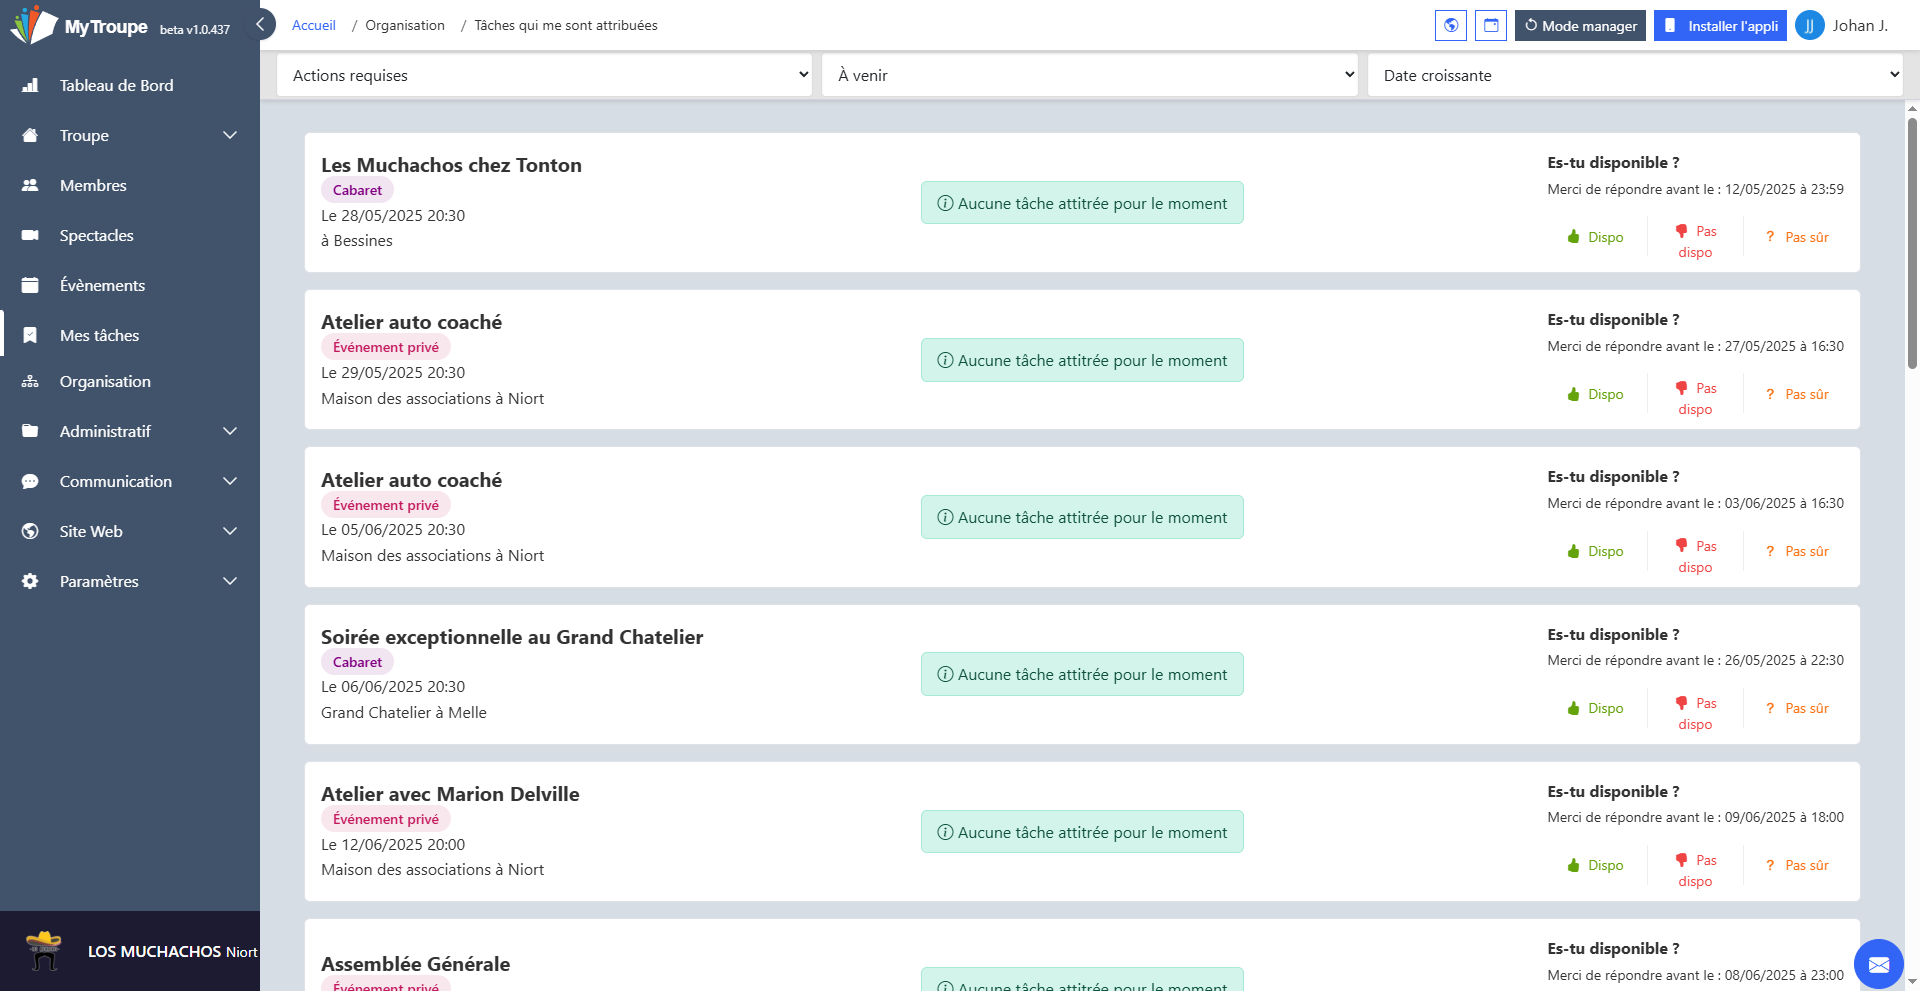1920x991 pixels.
Task: Click the Accueil breadcrumb link
Action: [313, 25]
